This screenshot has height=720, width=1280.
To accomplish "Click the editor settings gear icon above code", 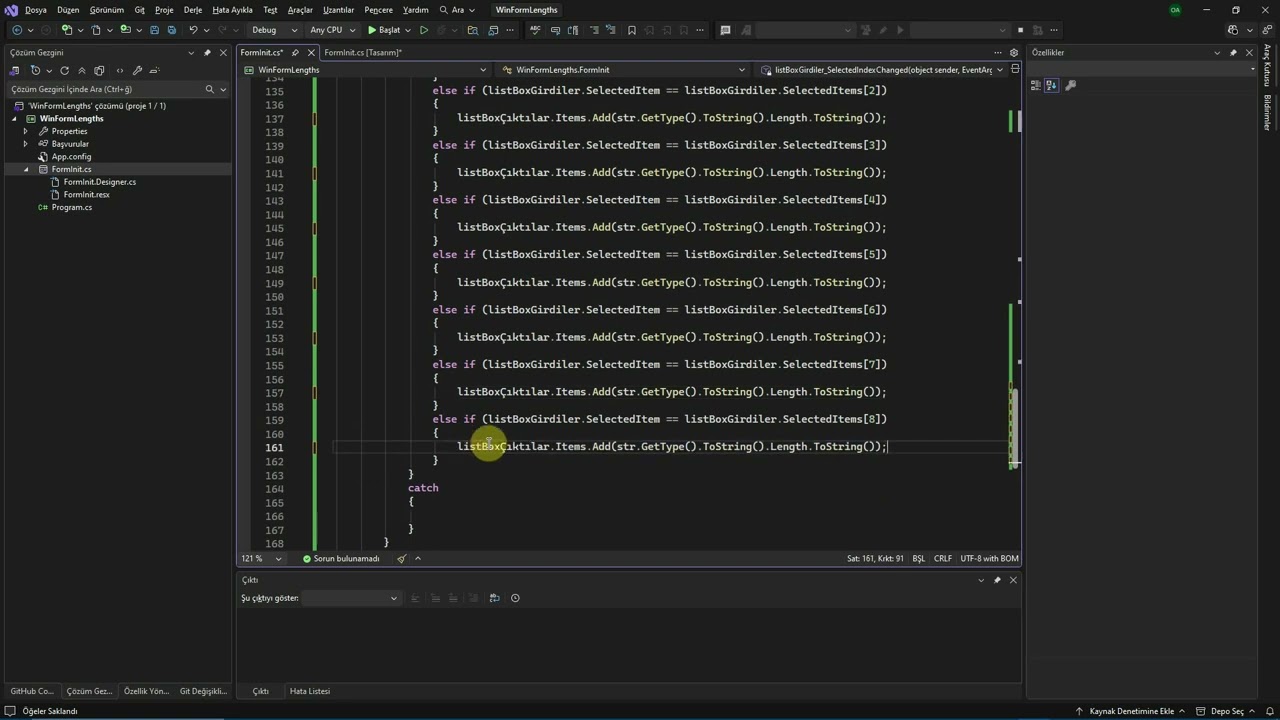I will (x=1014, y=52).
